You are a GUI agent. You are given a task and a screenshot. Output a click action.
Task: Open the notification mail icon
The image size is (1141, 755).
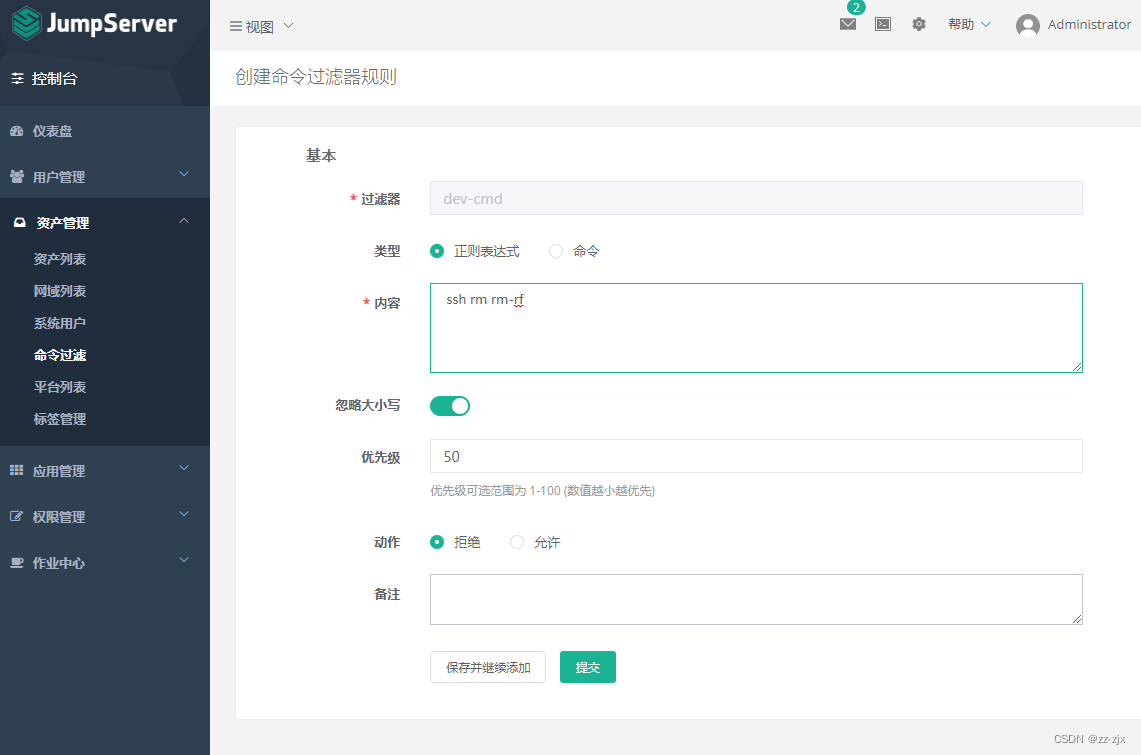click(x=847, y=24)
